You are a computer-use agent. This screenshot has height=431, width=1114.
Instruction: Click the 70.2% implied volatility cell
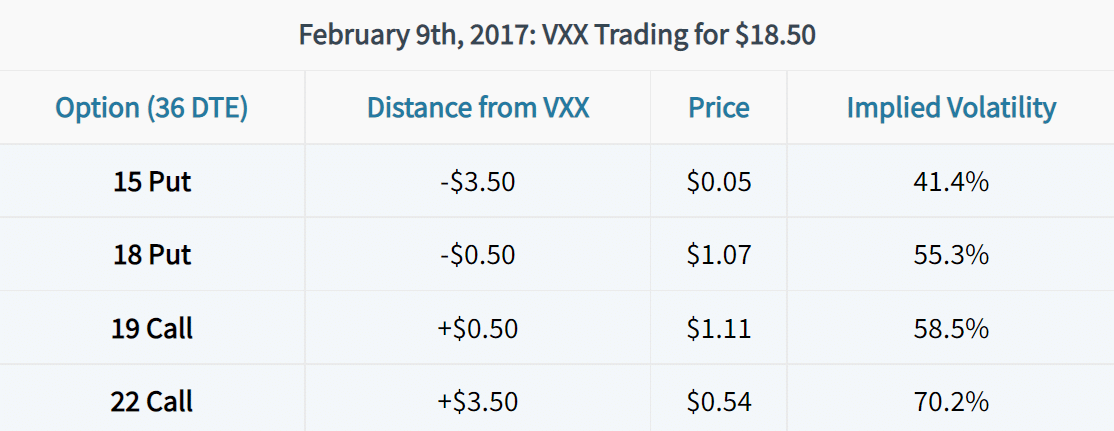coord(951,402)
